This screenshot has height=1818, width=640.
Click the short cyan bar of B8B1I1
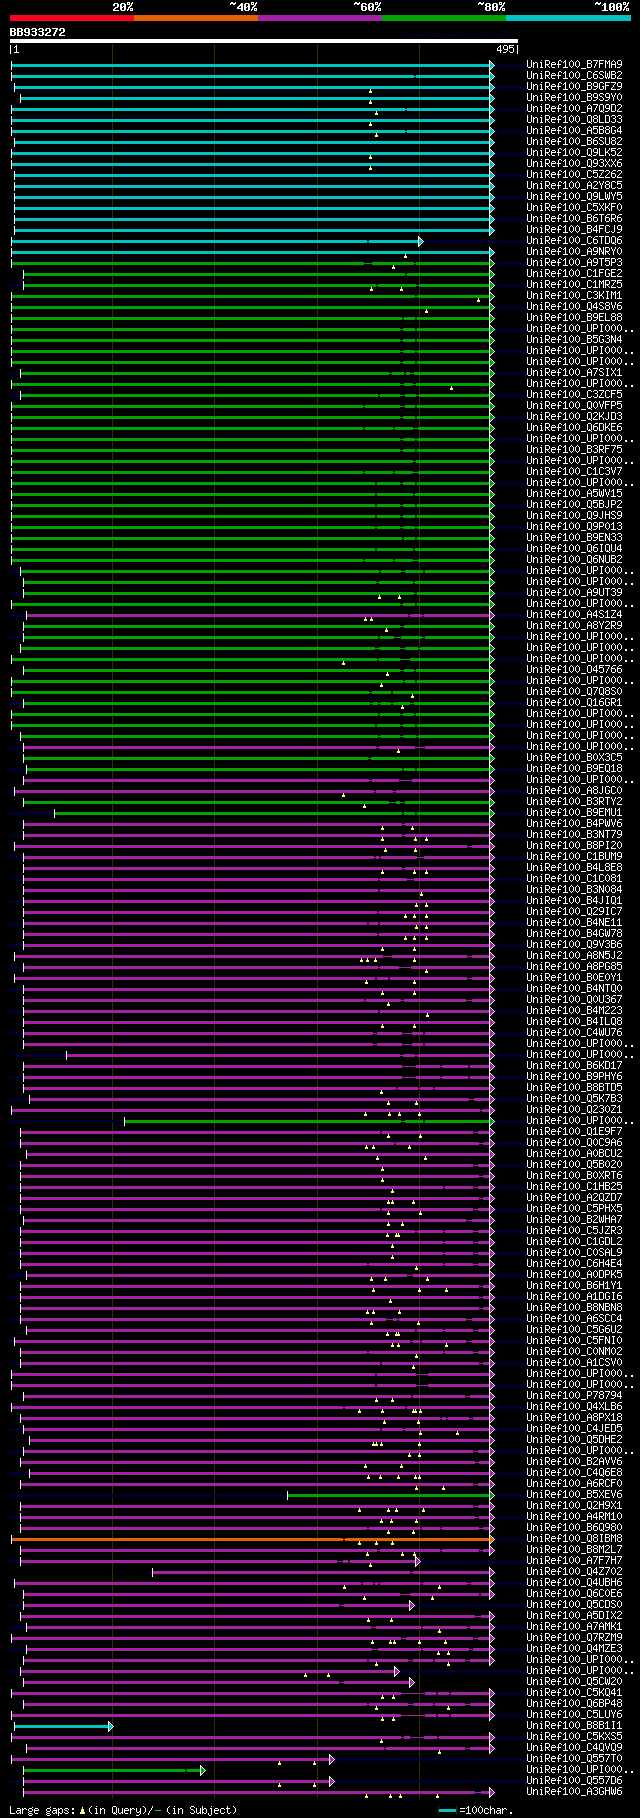click(x=62, y=1726)
